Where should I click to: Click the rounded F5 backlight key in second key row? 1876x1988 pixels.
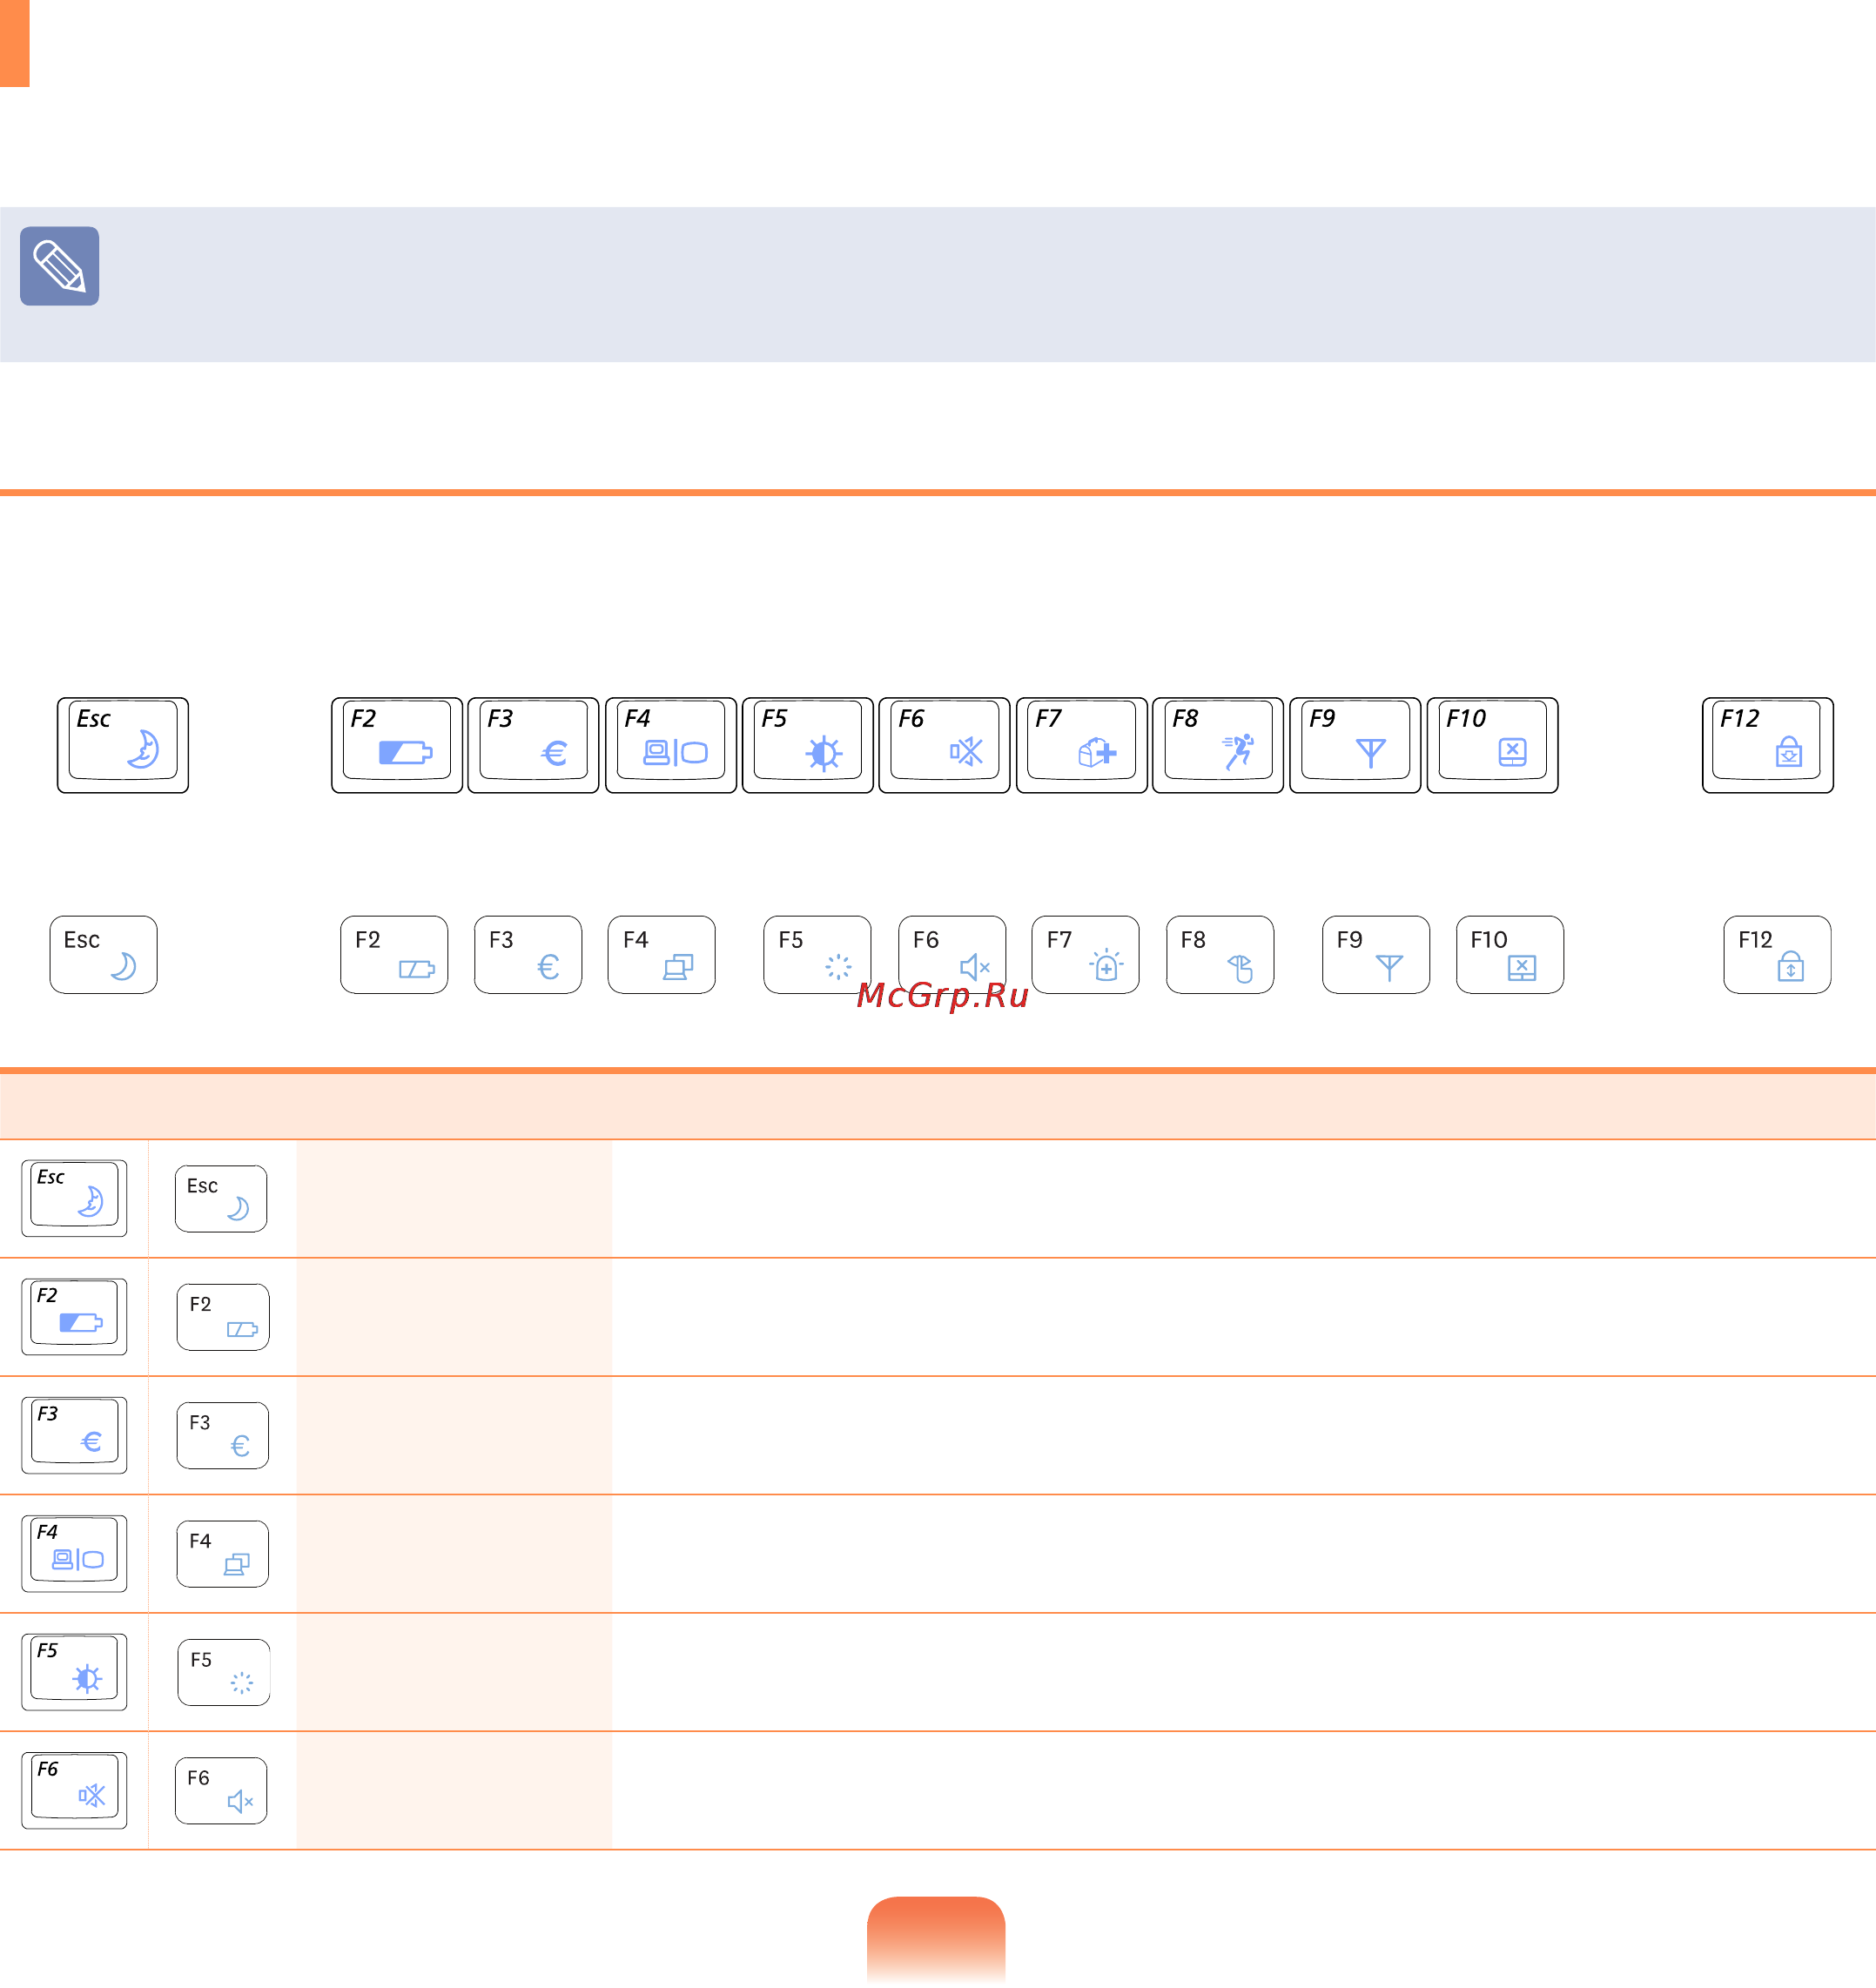click(817, 954)
